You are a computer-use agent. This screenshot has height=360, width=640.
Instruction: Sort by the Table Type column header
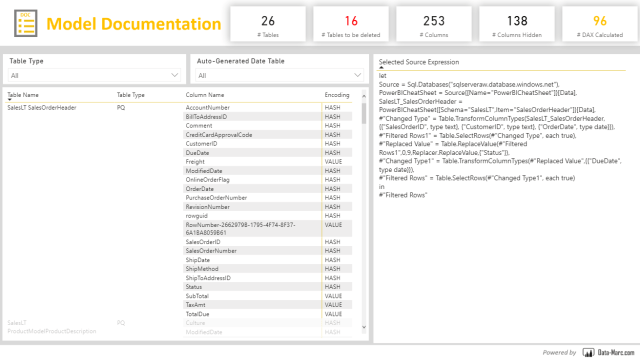(131, 95)
